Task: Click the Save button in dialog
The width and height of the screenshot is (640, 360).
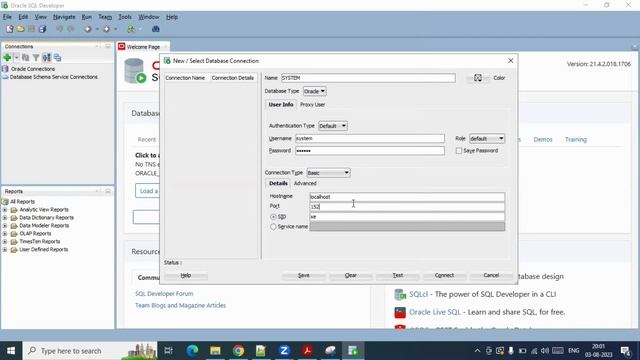Action: tap(303, 276)
